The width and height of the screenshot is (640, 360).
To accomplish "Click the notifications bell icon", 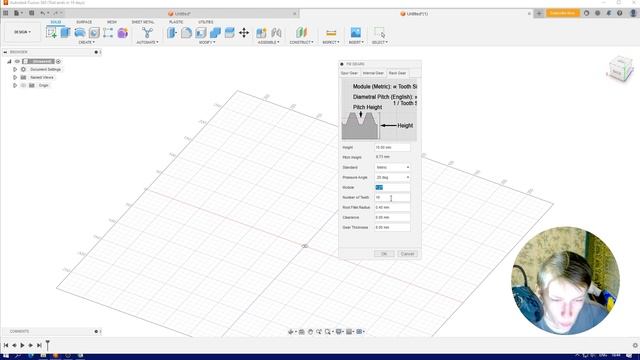I will pyautogui.click(x=609, y=13).
